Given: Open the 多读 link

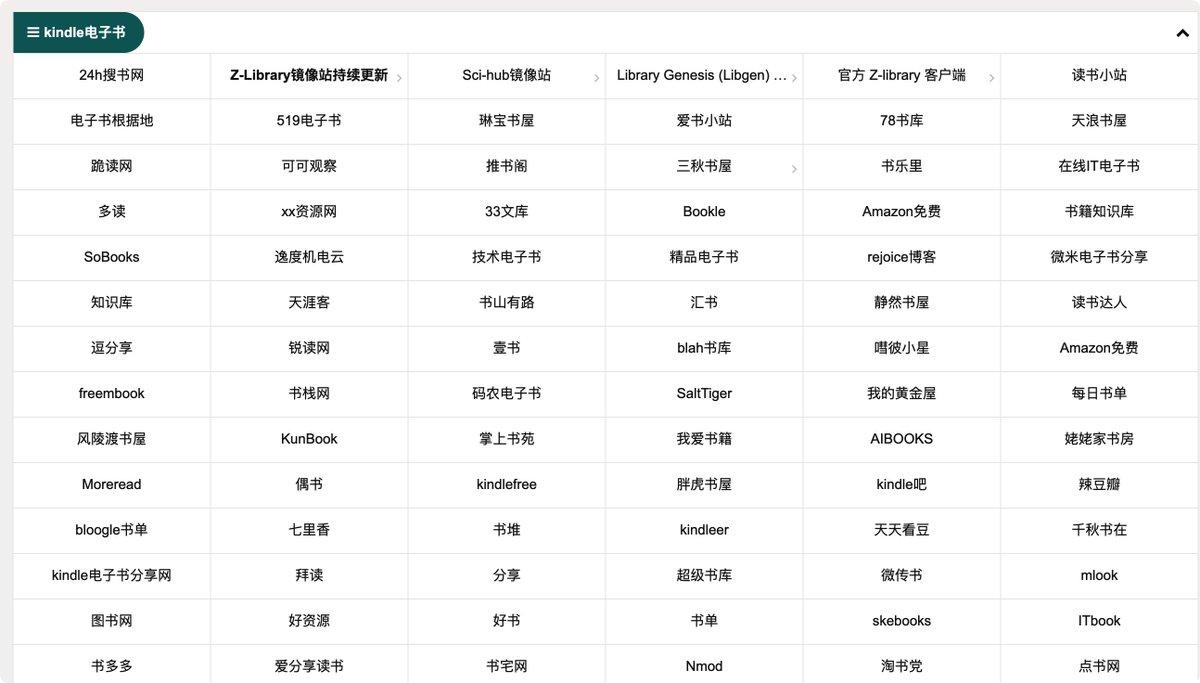Looking at the screenshot, I should [x=112, y=211].
